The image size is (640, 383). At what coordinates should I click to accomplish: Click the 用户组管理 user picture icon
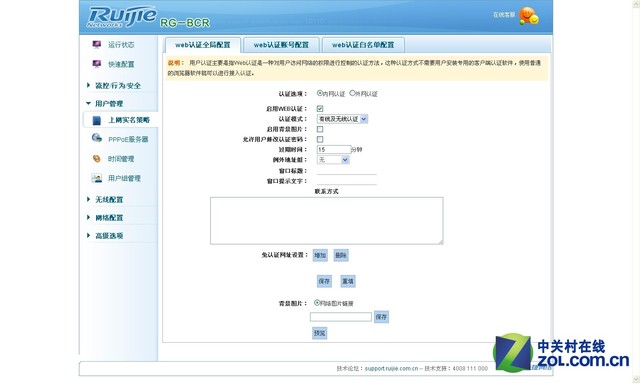(97, 178)
